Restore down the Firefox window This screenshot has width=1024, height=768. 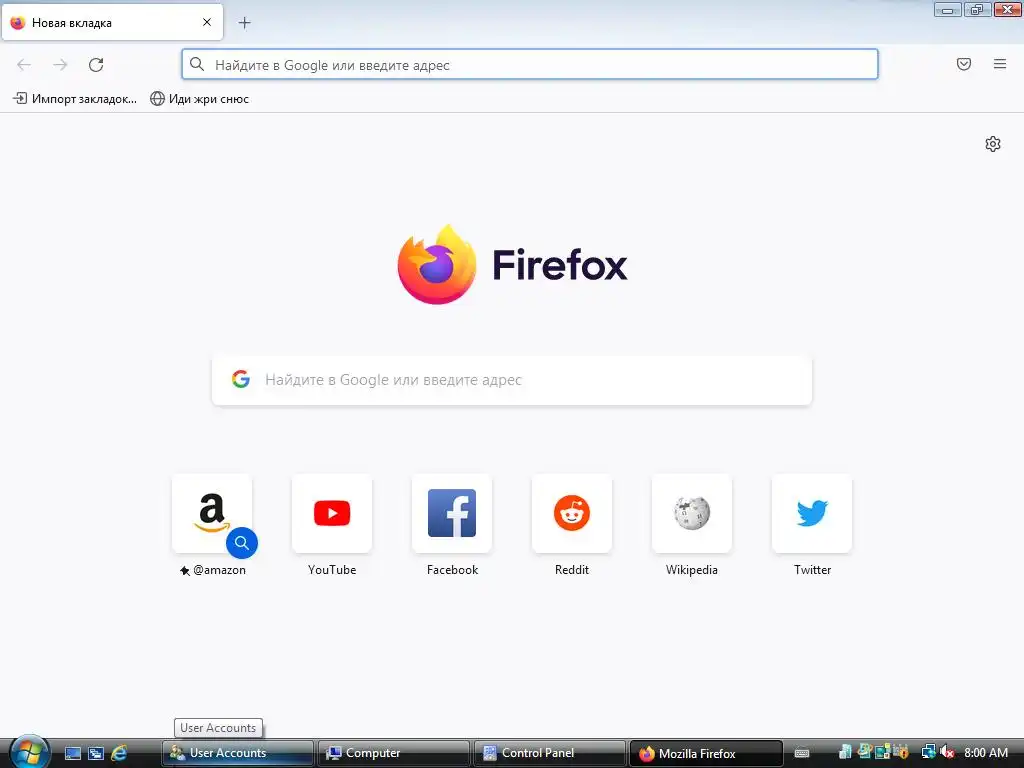click(977, 10)
